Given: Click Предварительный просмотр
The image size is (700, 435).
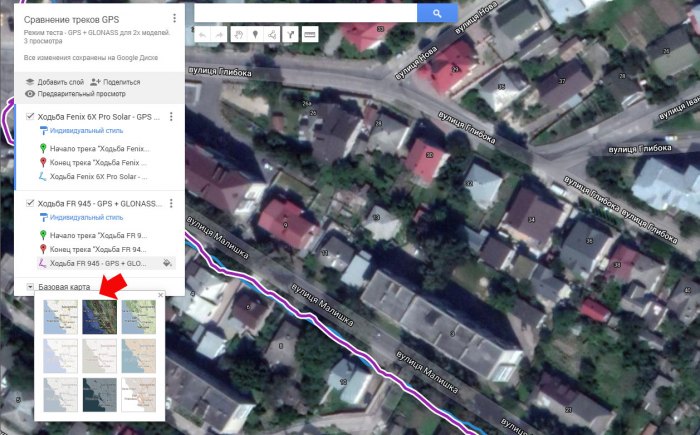Looking at the screenshot, I should pyautogui.click(x=81, y=94).
